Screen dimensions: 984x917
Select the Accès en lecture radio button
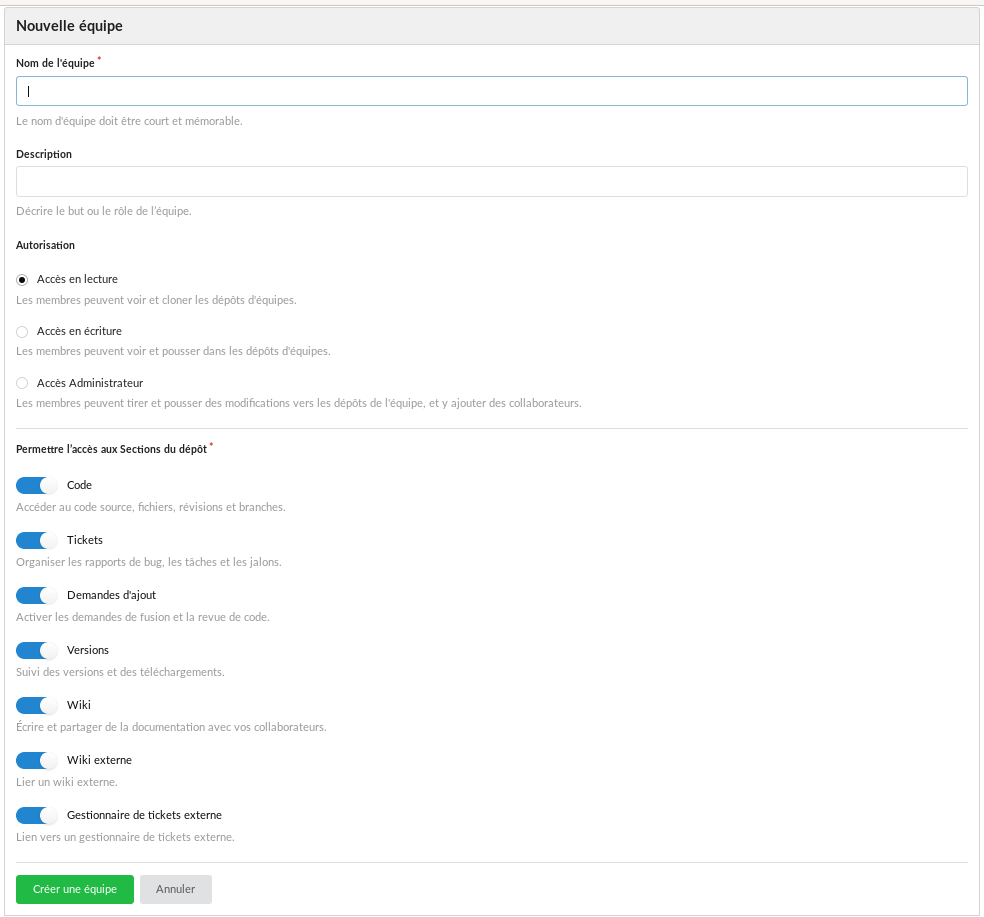22,280
